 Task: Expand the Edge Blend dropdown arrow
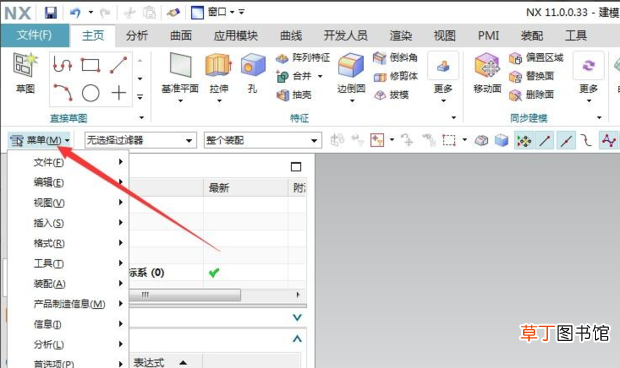(x=352, y=101)
